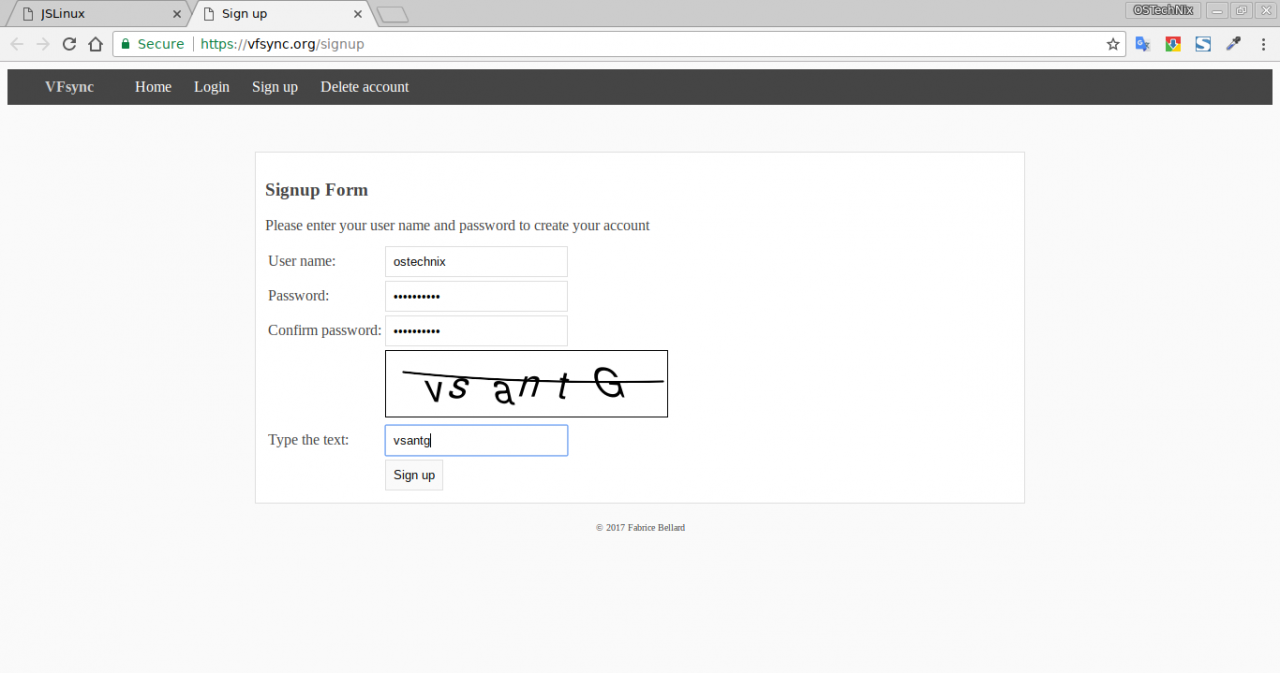Click the multicolored Chrome extension icon
The height and width of the screenshot is (673, 1280).
[1173, 44]
